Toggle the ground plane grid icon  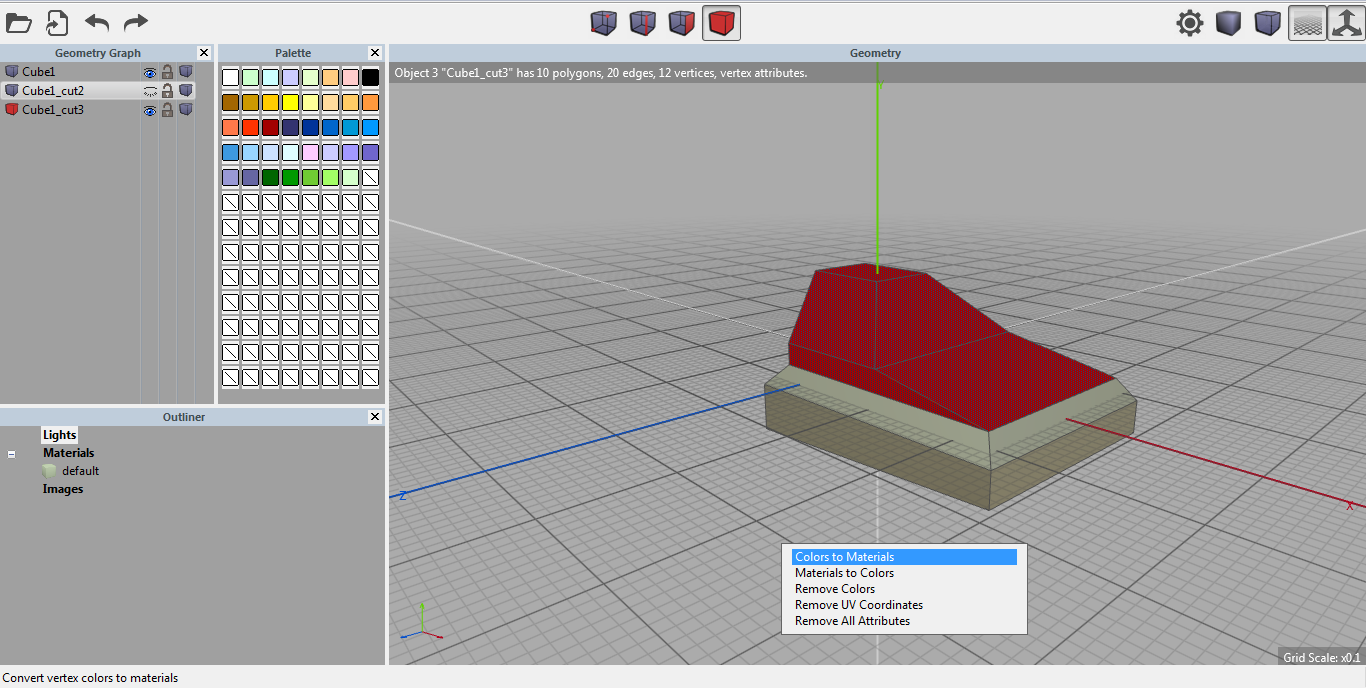click(x=1307, y=23)
